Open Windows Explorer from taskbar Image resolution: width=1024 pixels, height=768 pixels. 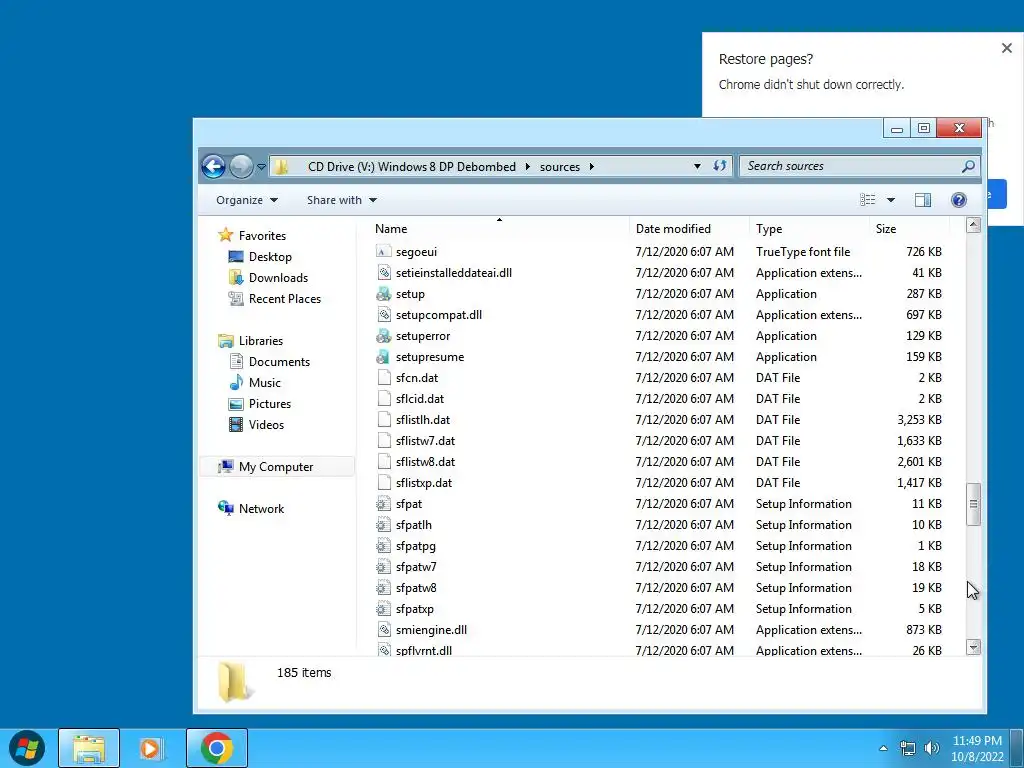89,748
